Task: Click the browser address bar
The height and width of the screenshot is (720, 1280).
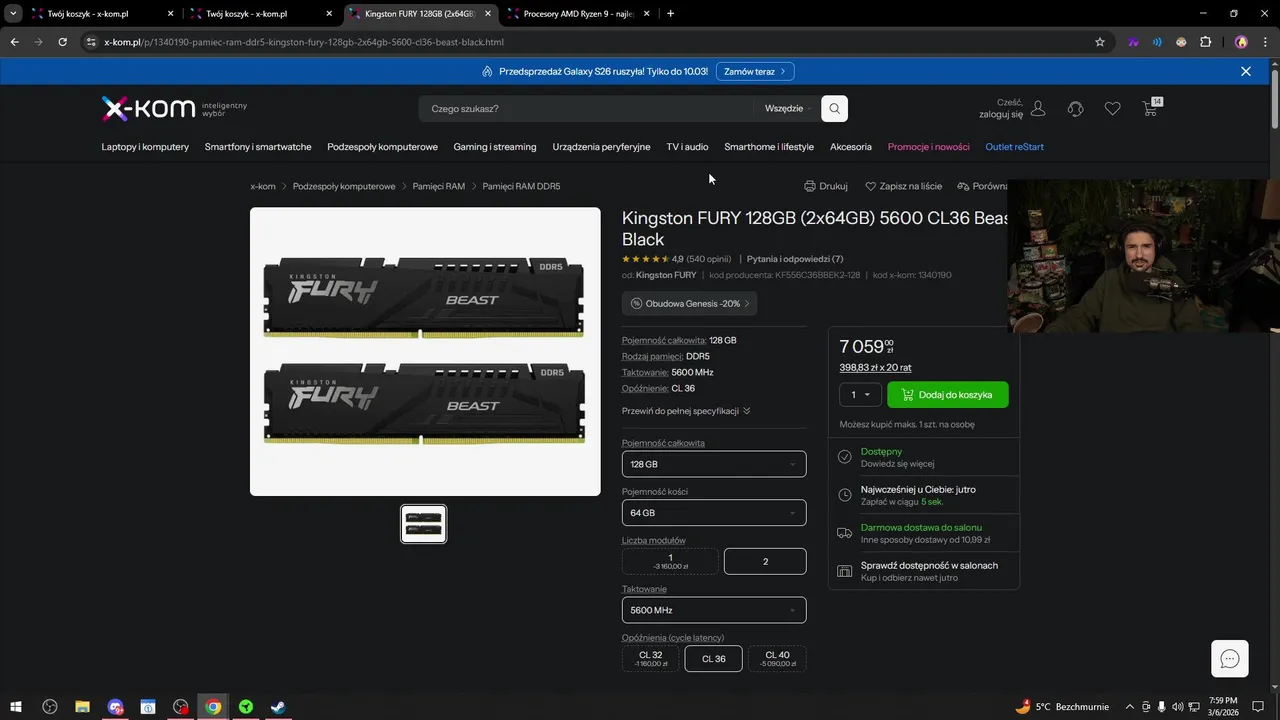Action: (x=590, y=42)
